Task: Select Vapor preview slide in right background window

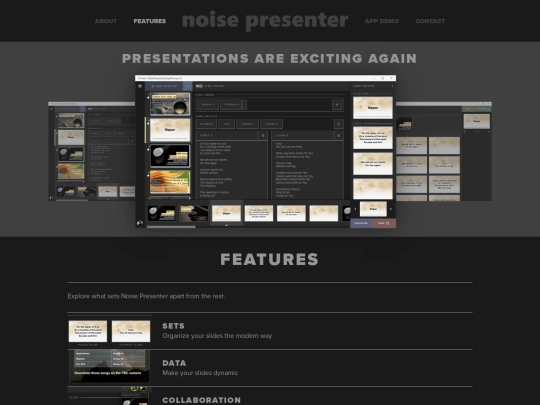Action: (x=477, y=121)
